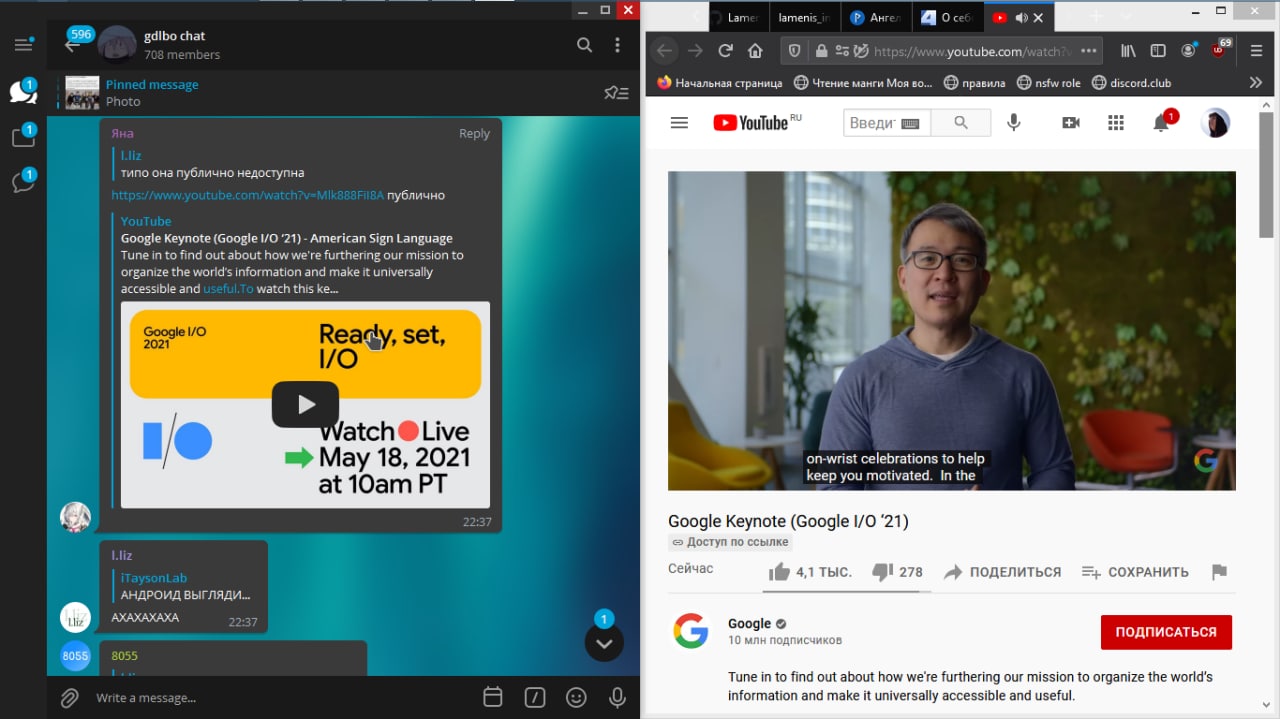This screenshot has width=1280, height=719.
Task: Open Telegram hamburger menu
Action: [23, 45]
